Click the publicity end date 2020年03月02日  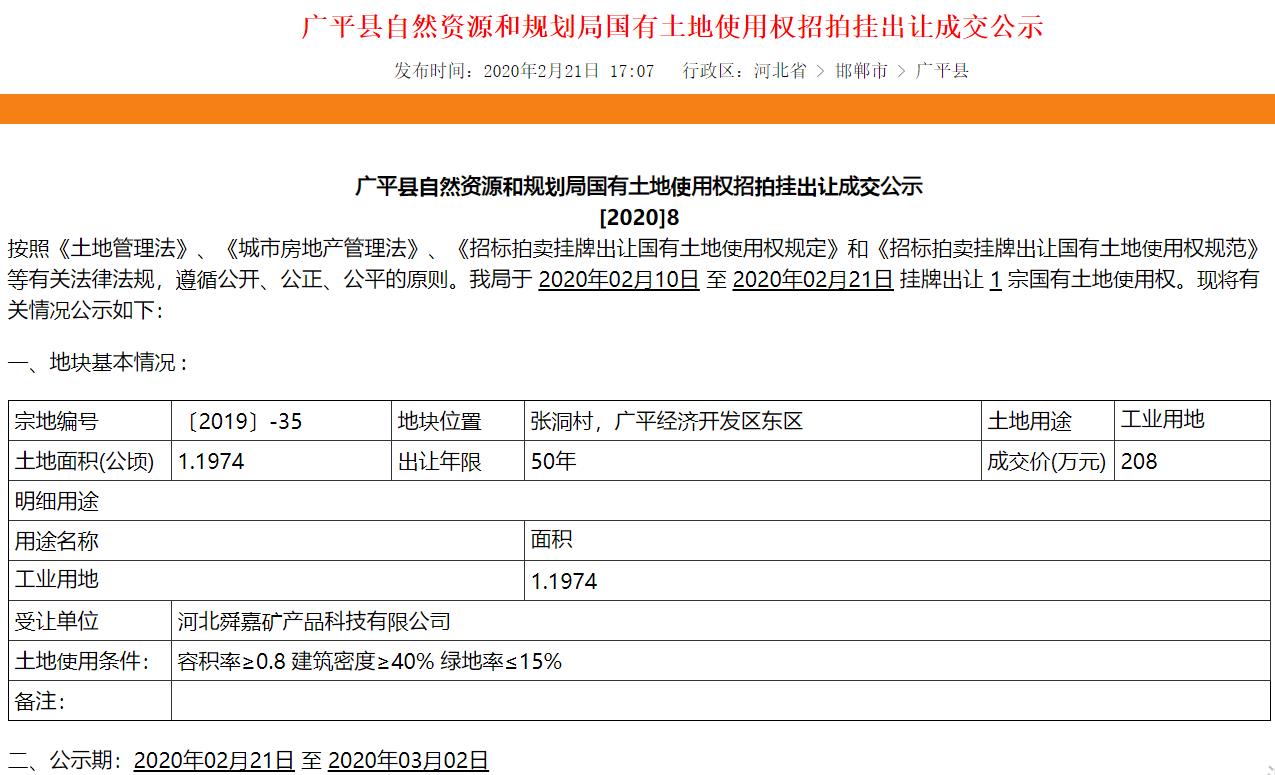pyautogui.click(x=408, y=761)
